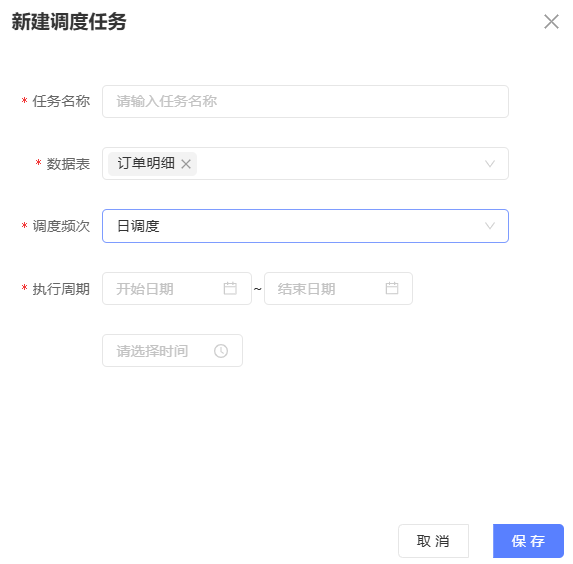Click the 取消 button

tap(433, 541)
